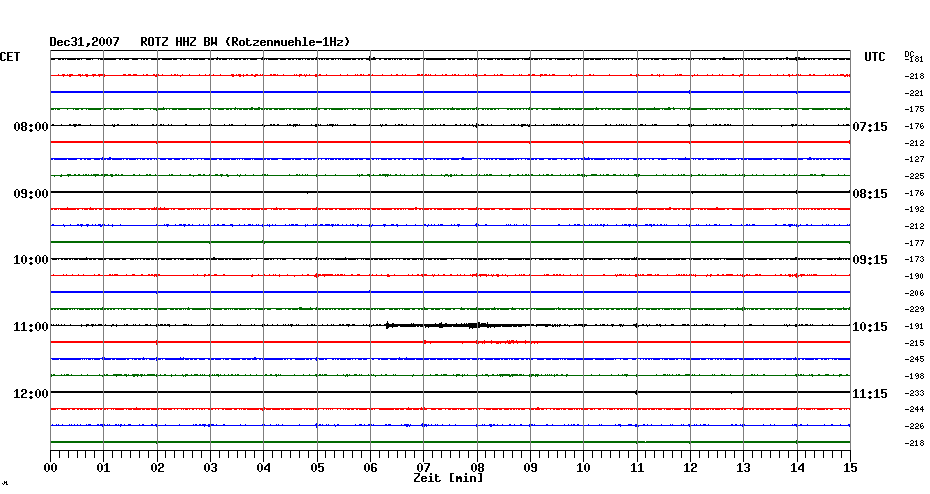The height and width of the screenshot is (494, 930).
Task: Click the 10:15 UTC time label
Action: [870, 327]
